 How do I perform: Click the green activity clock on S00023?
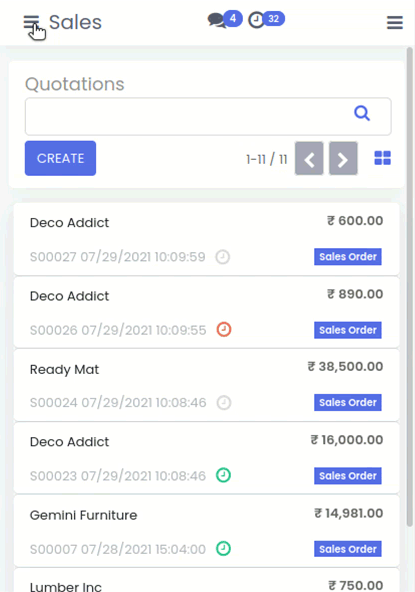pyautogui.click(x=224, y=475)
